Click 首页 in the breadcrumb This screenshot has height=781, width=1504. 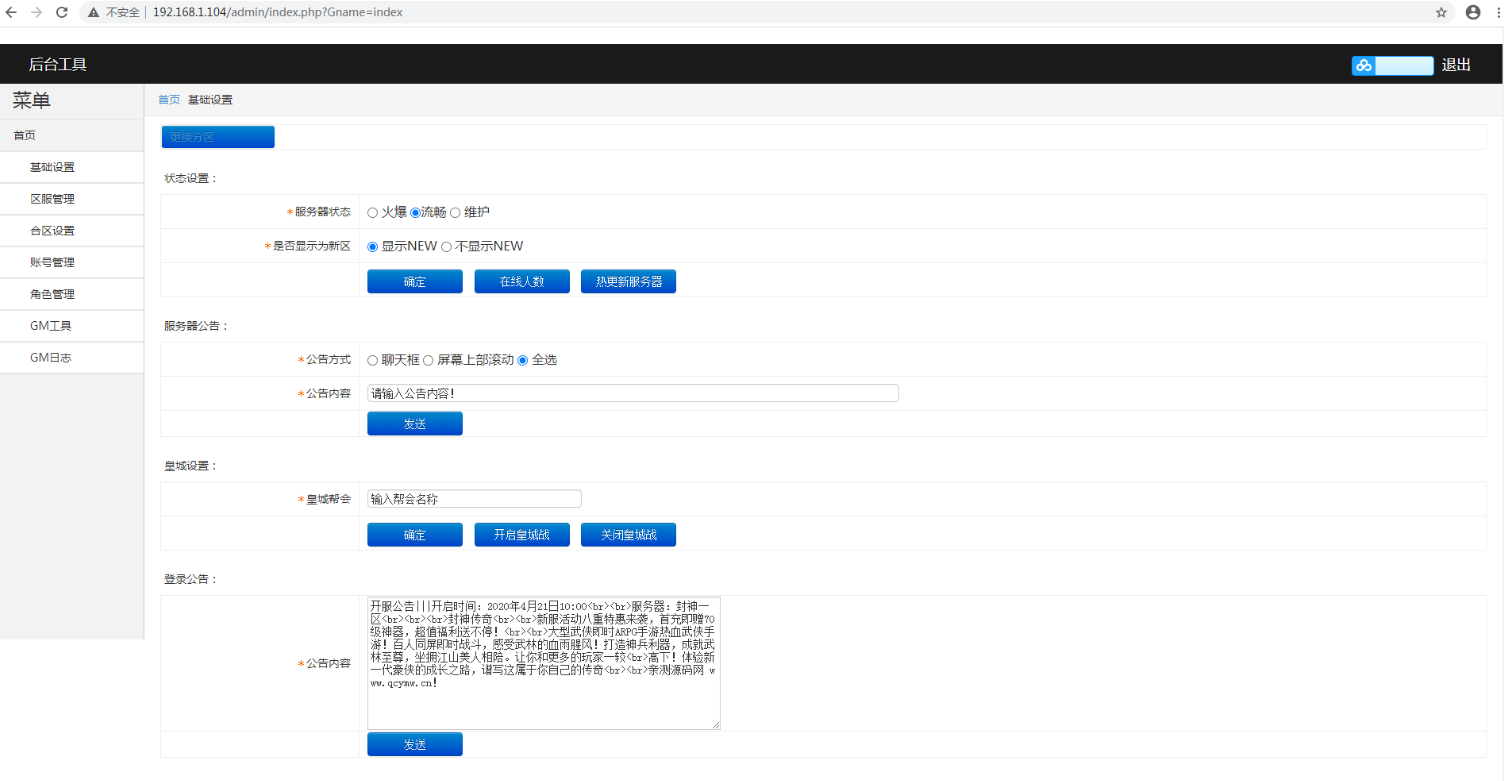[x=168, y=99]
